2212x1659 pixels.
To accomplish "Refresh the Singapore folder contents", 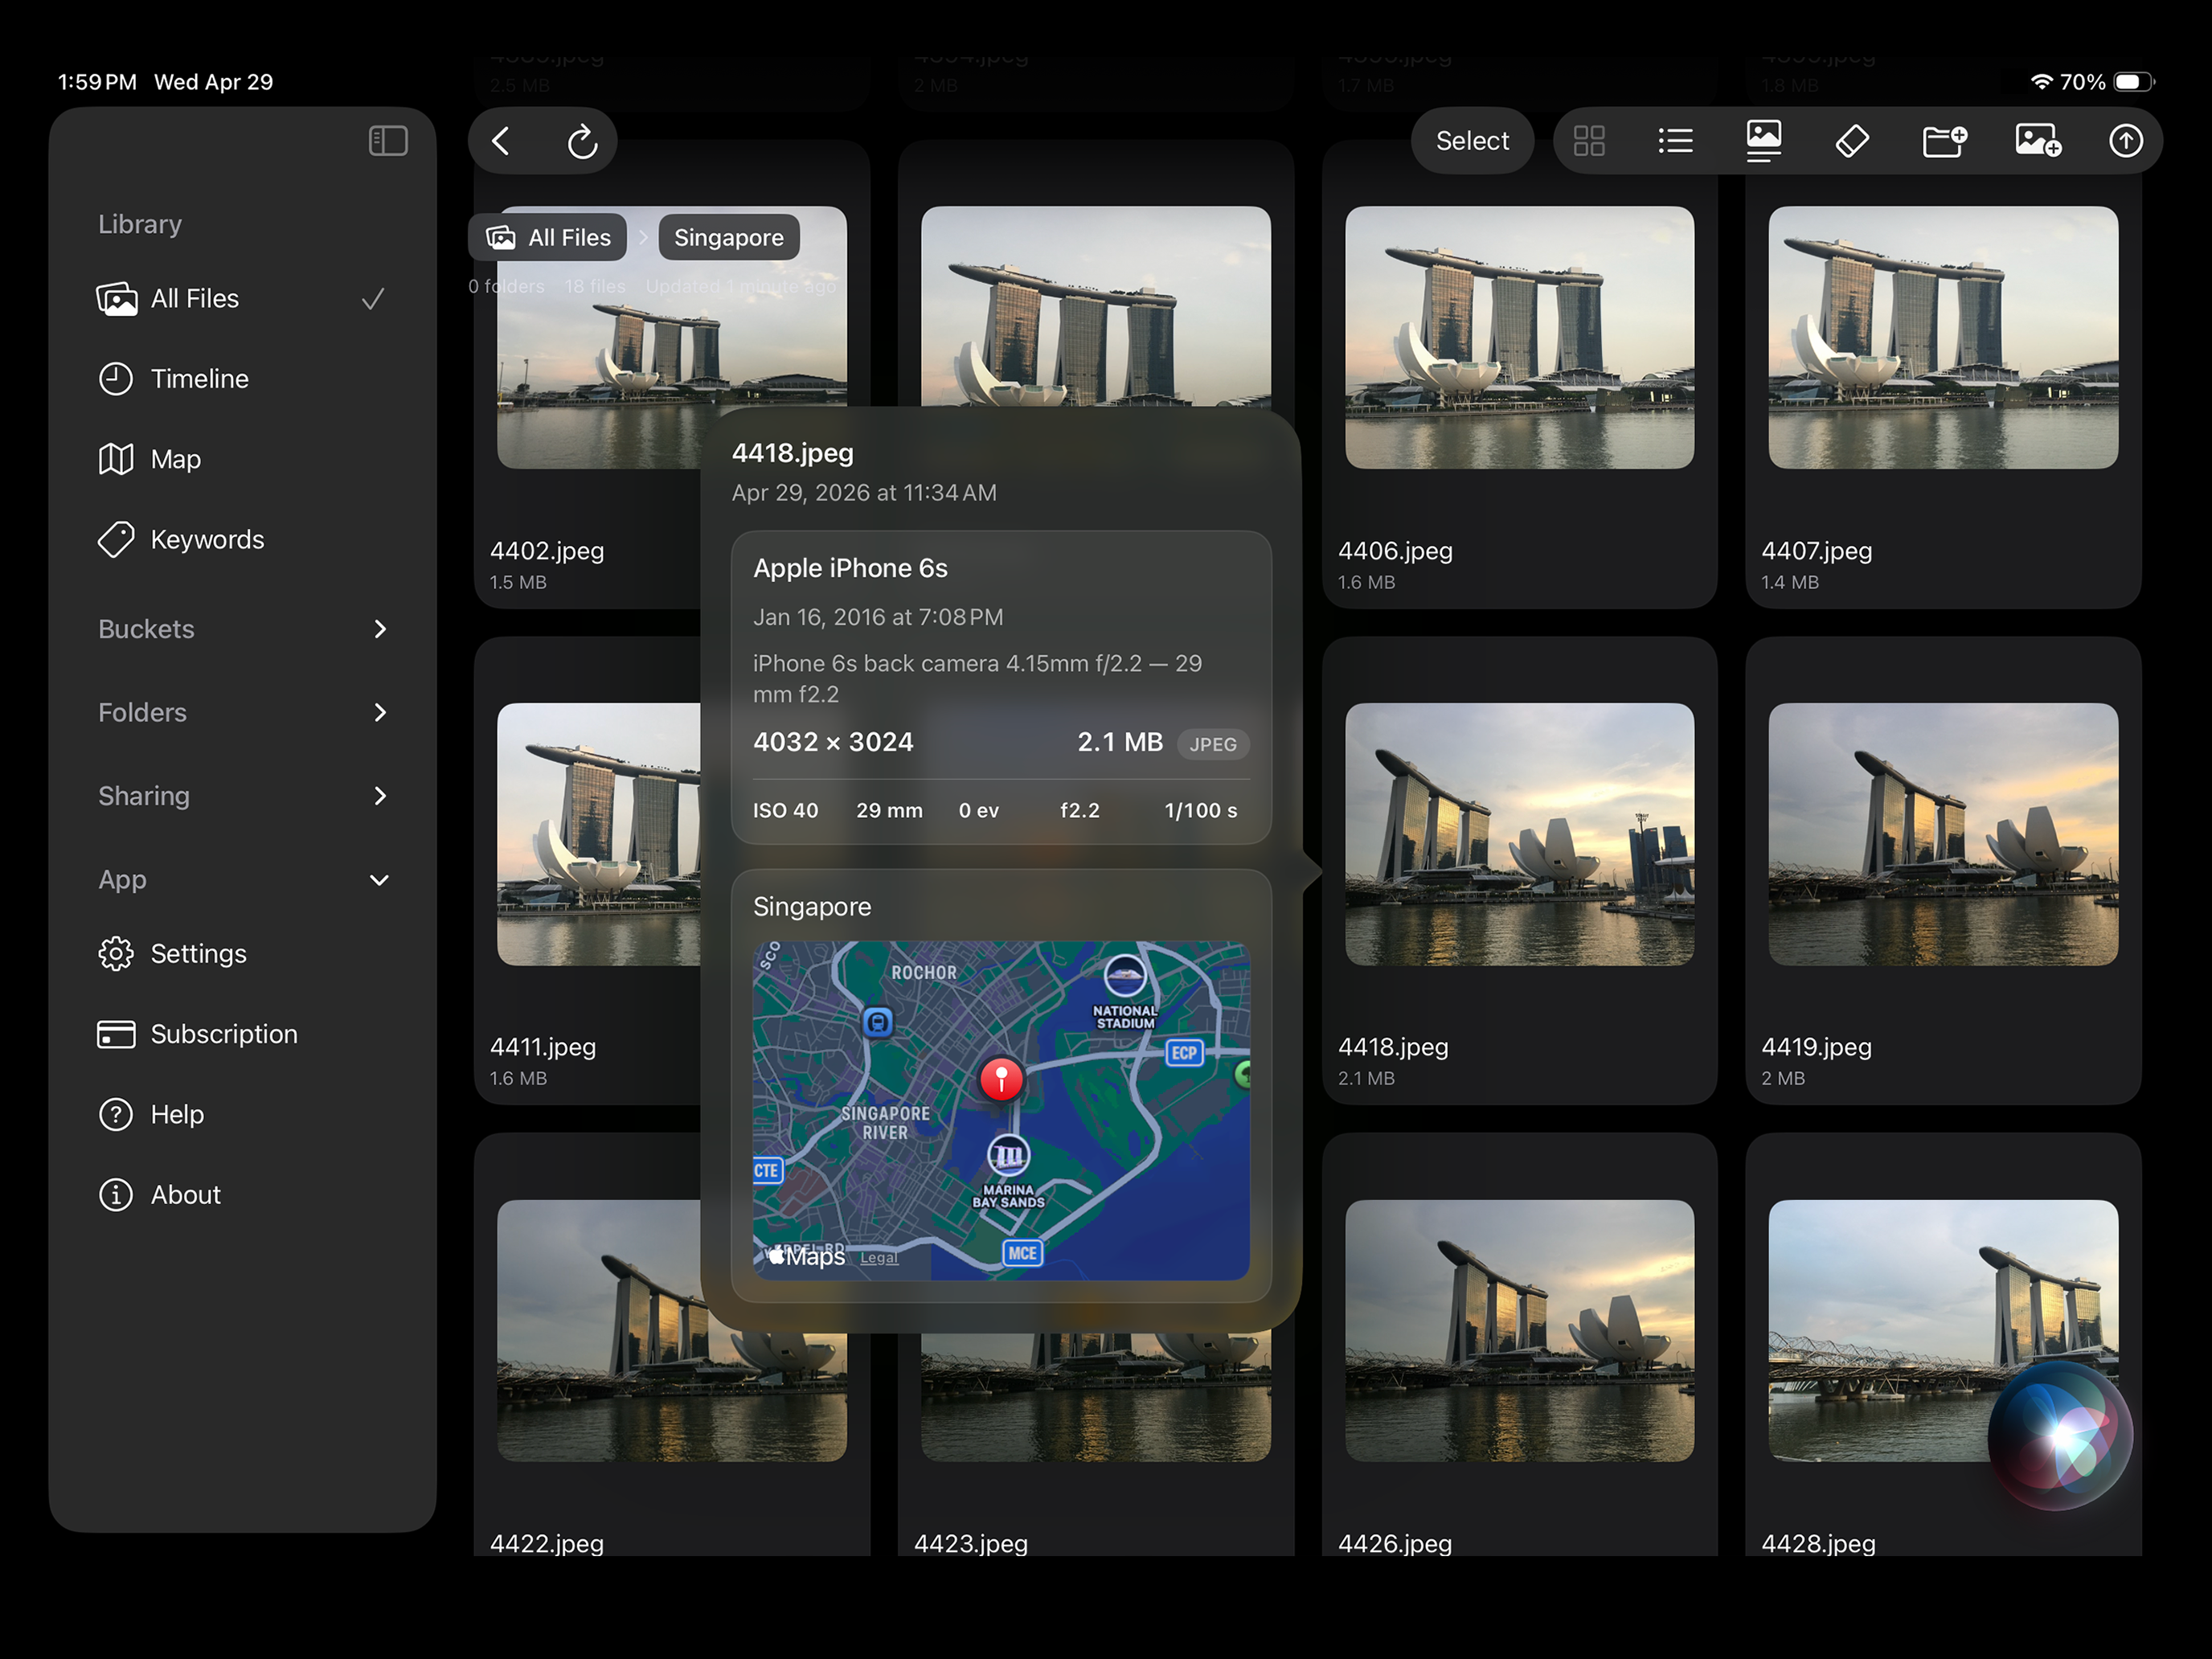I will (582, 141).
